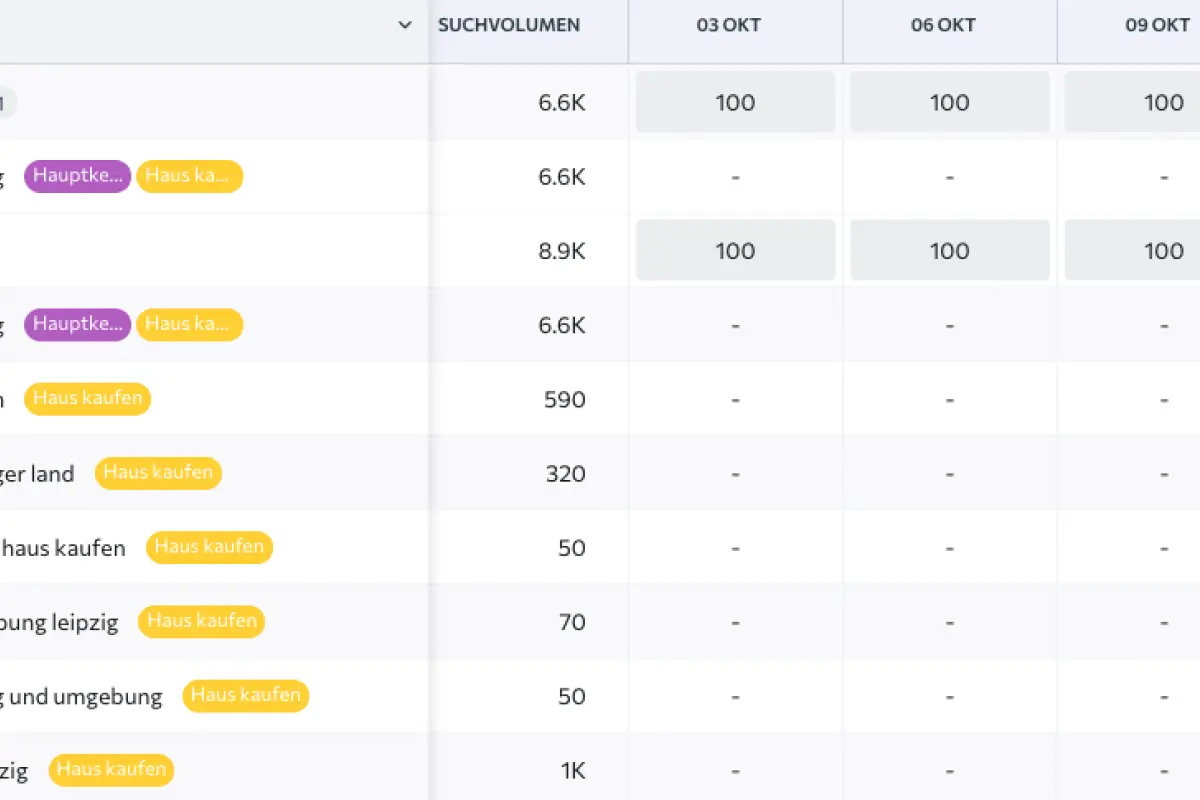
Task: Click the purple Hauptke... tag just above the 8.9K row
Action: point(77,176)
